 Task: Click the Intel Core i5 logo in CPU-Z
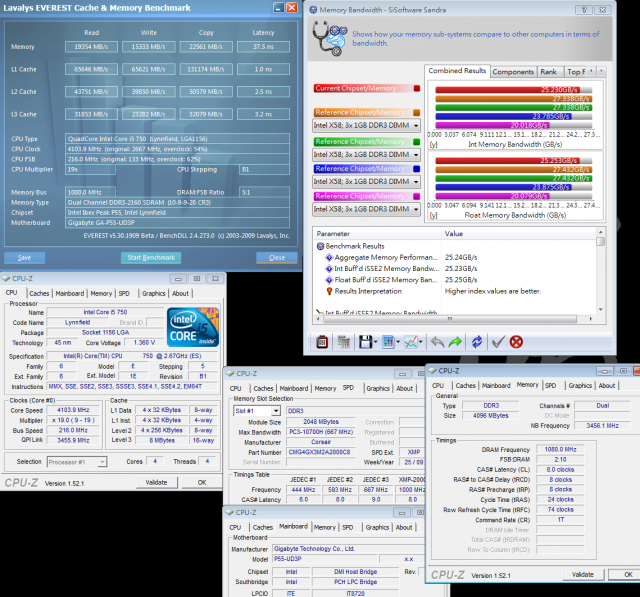(x=193, y=327)
